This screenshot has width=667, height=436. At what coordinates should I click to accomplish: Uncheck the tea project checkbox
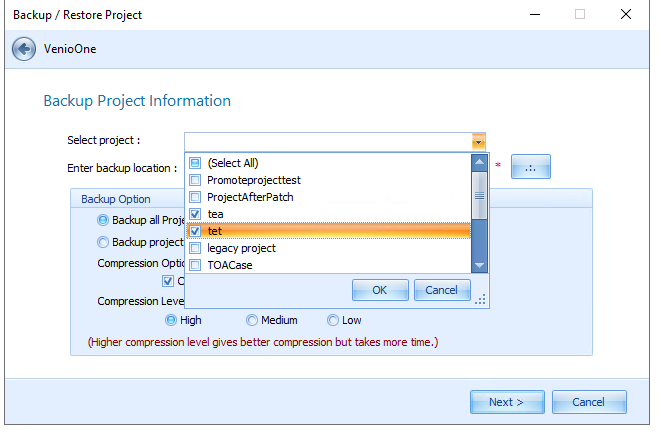[x=195, y=214]
